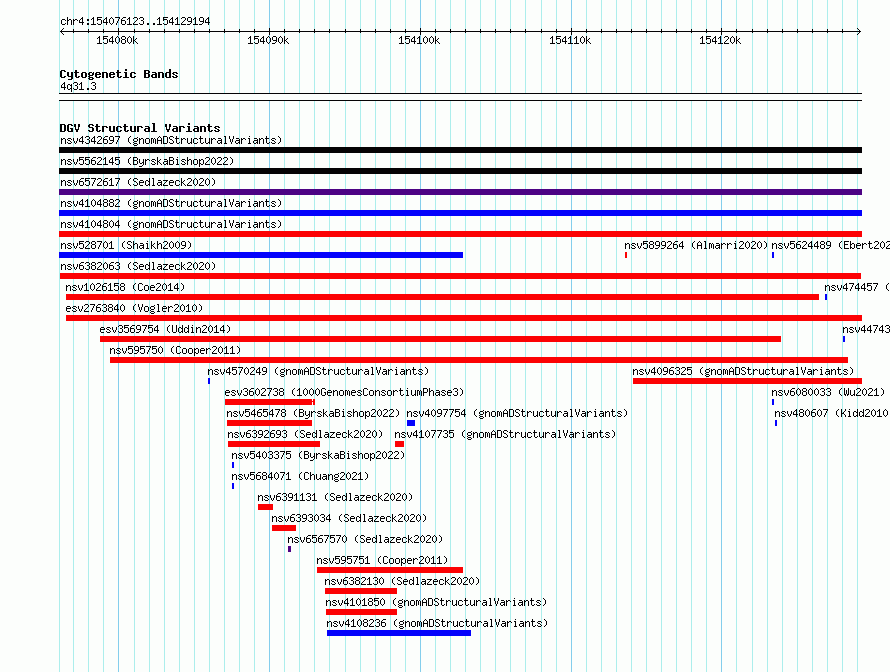Click the small purple nsv6567570 marker

tap(289, 549)
